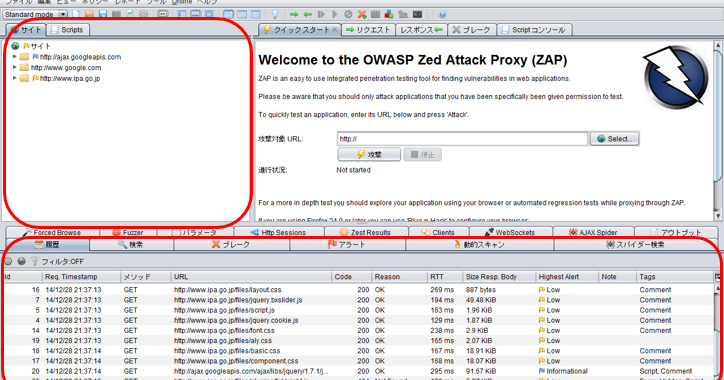Select the サイト root tree node

tap(36, 46)
